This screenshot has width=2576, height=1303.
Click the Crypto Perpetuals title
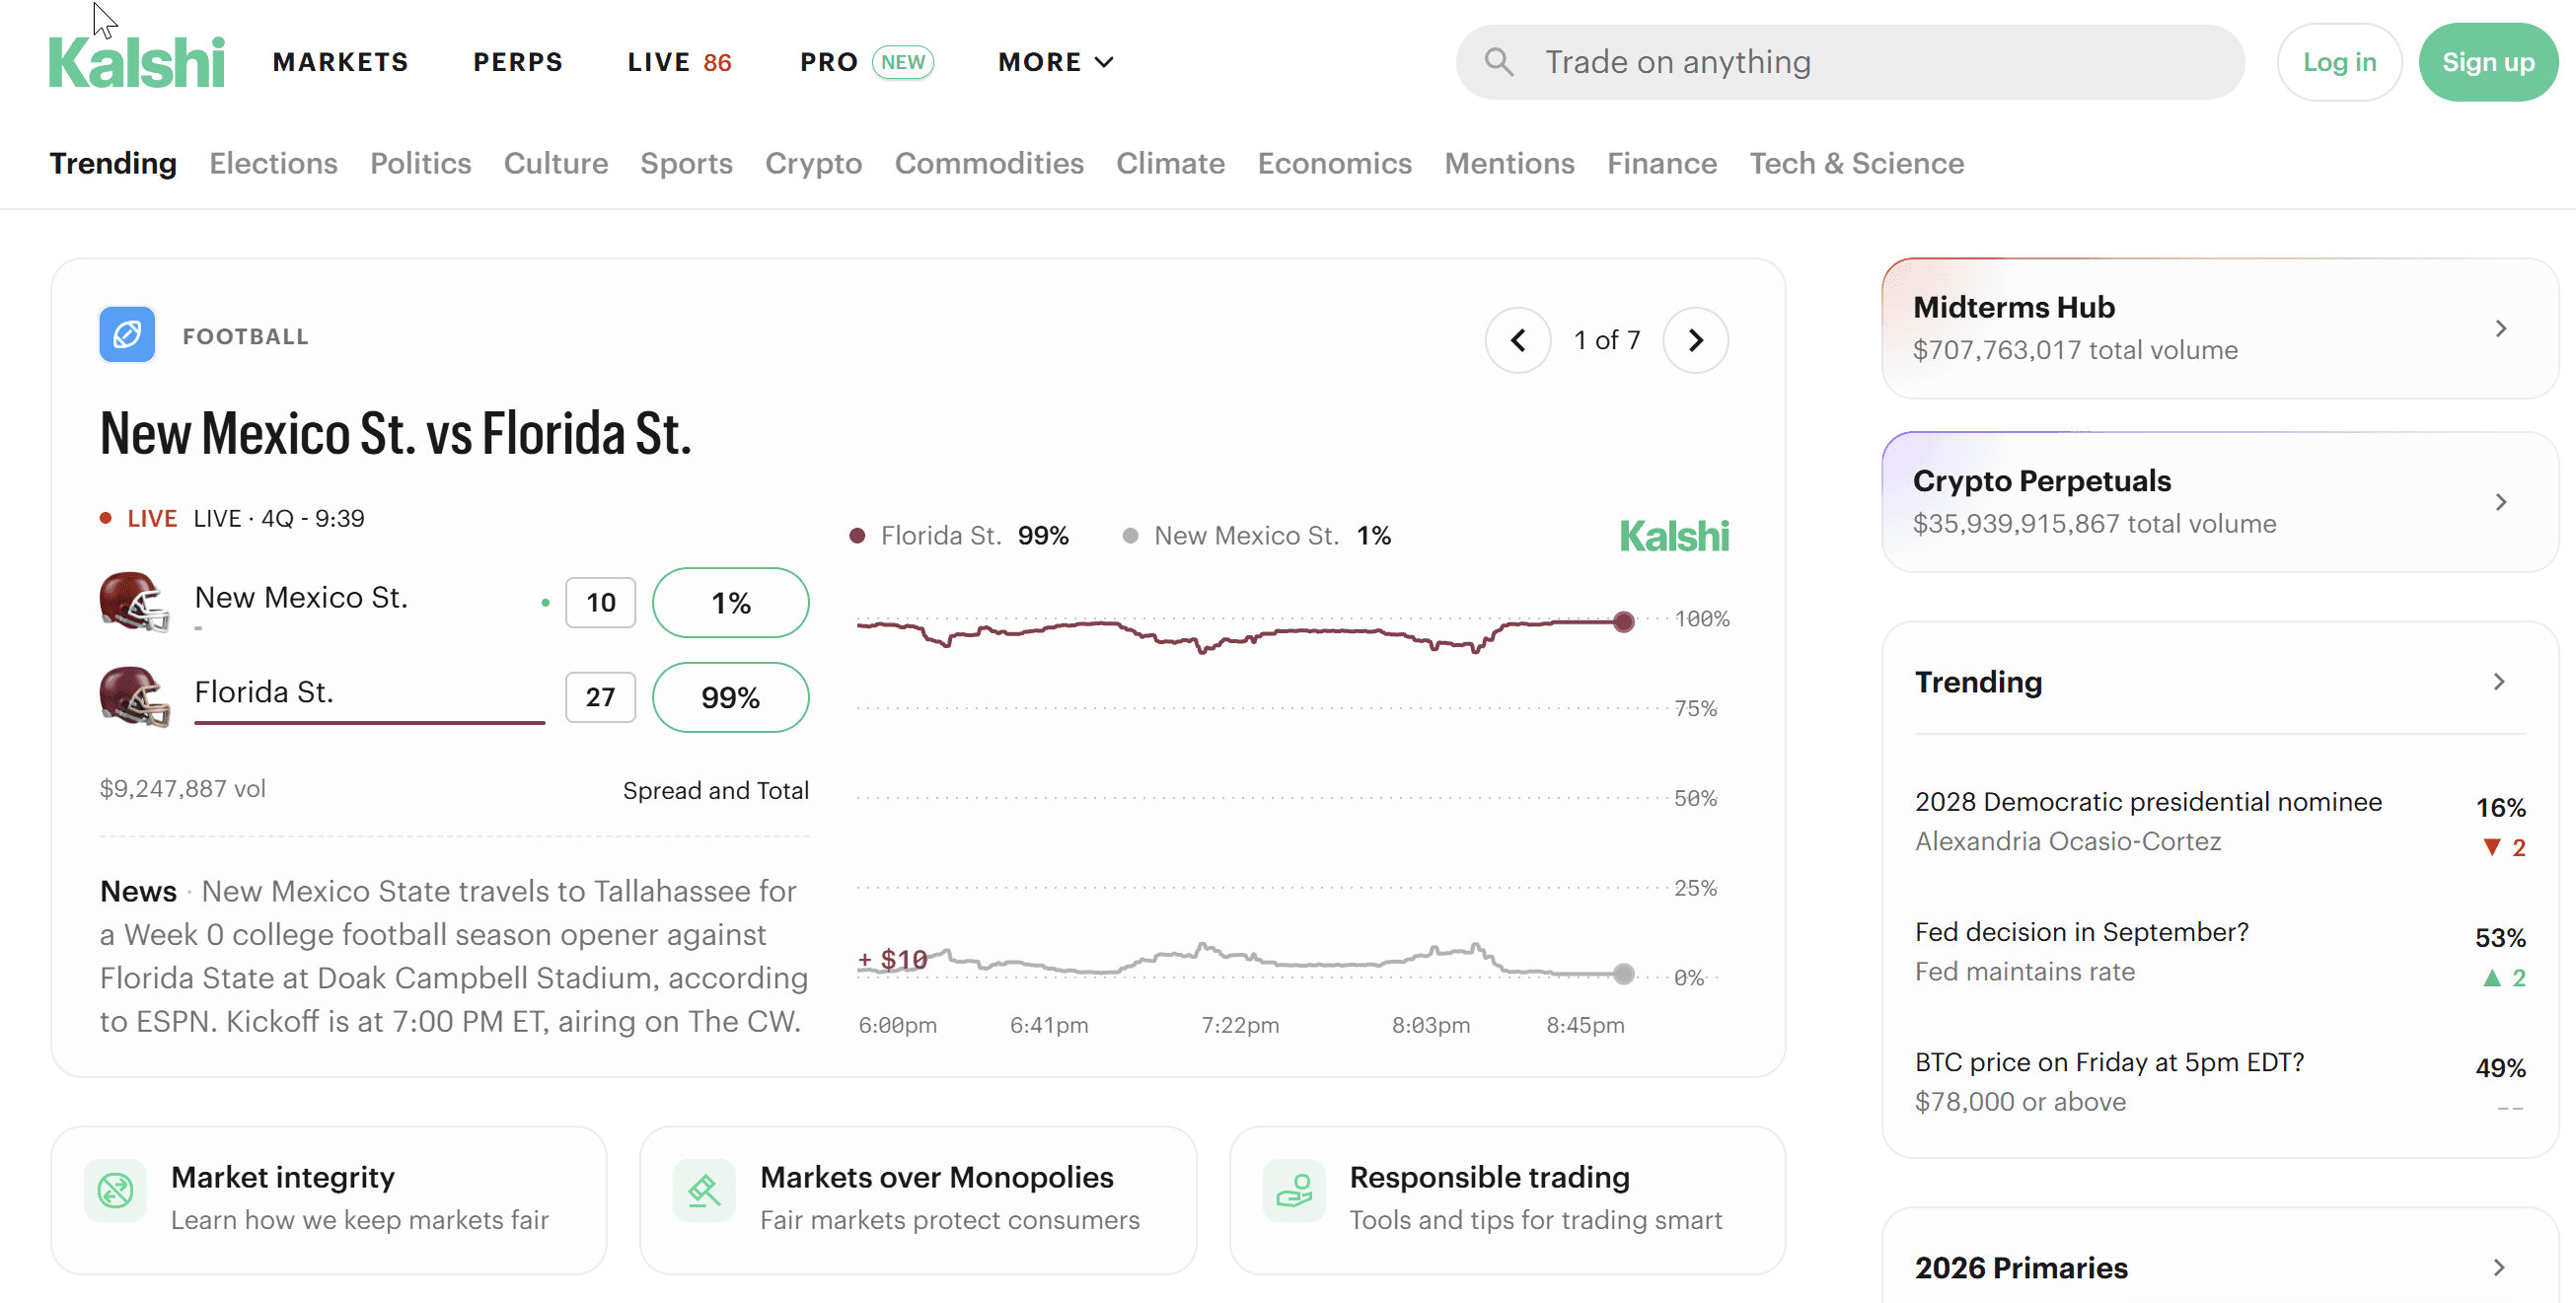click(2041, 481)
